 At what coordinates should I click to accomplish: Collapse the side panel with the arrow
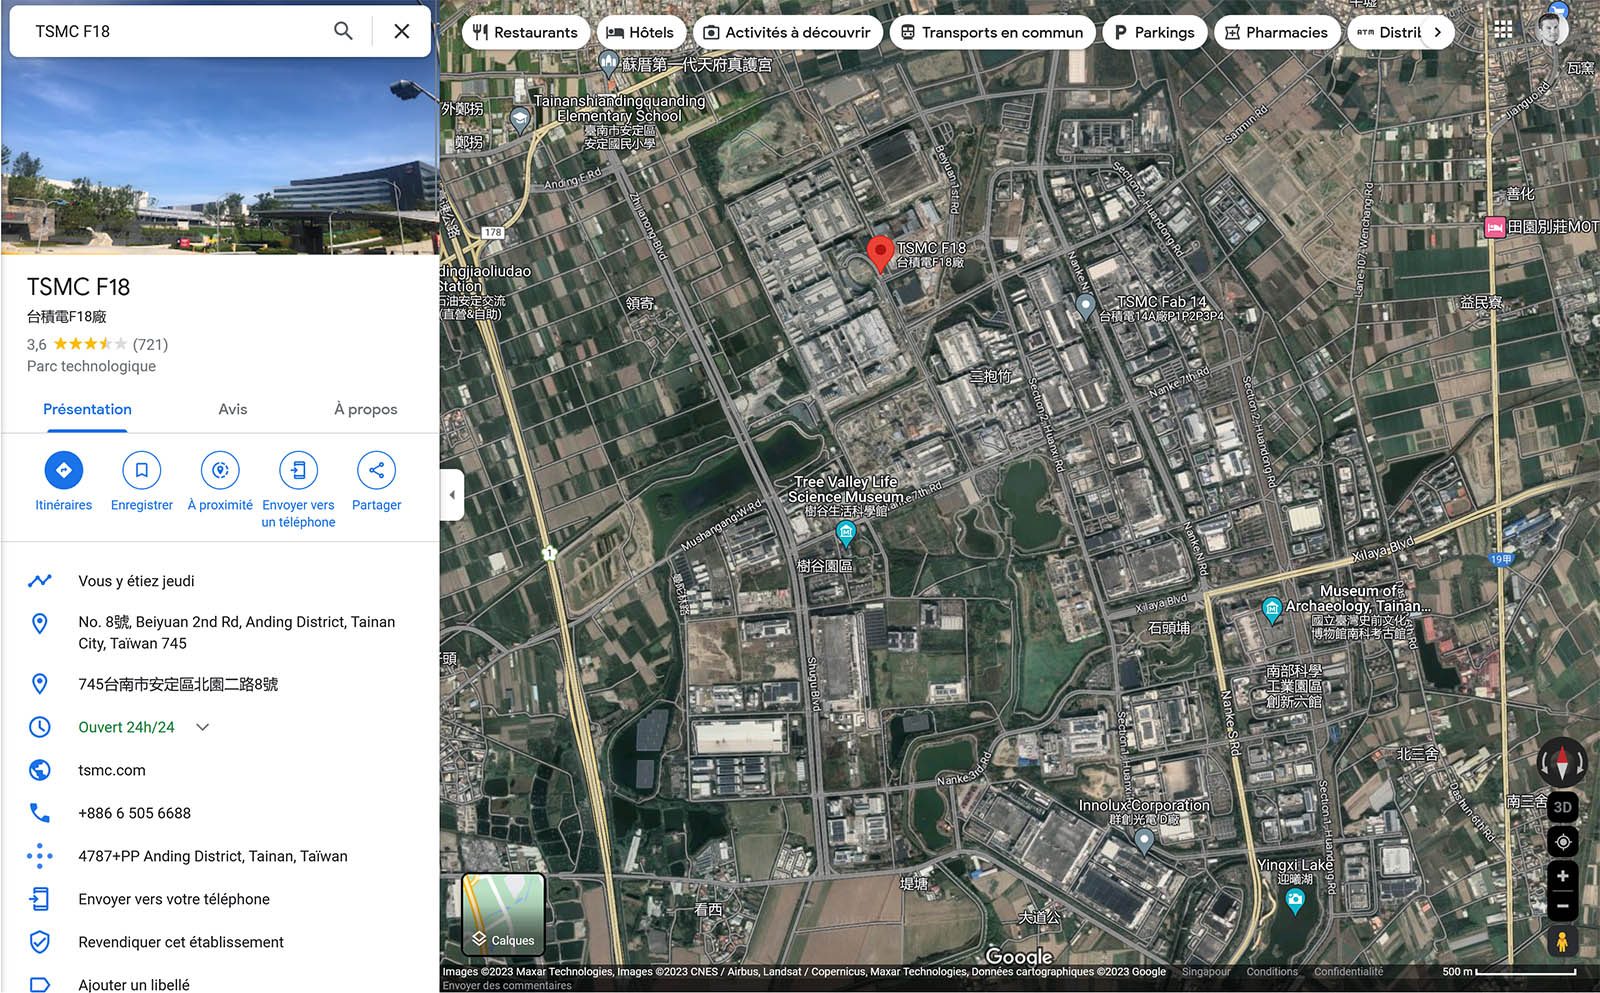452,495
